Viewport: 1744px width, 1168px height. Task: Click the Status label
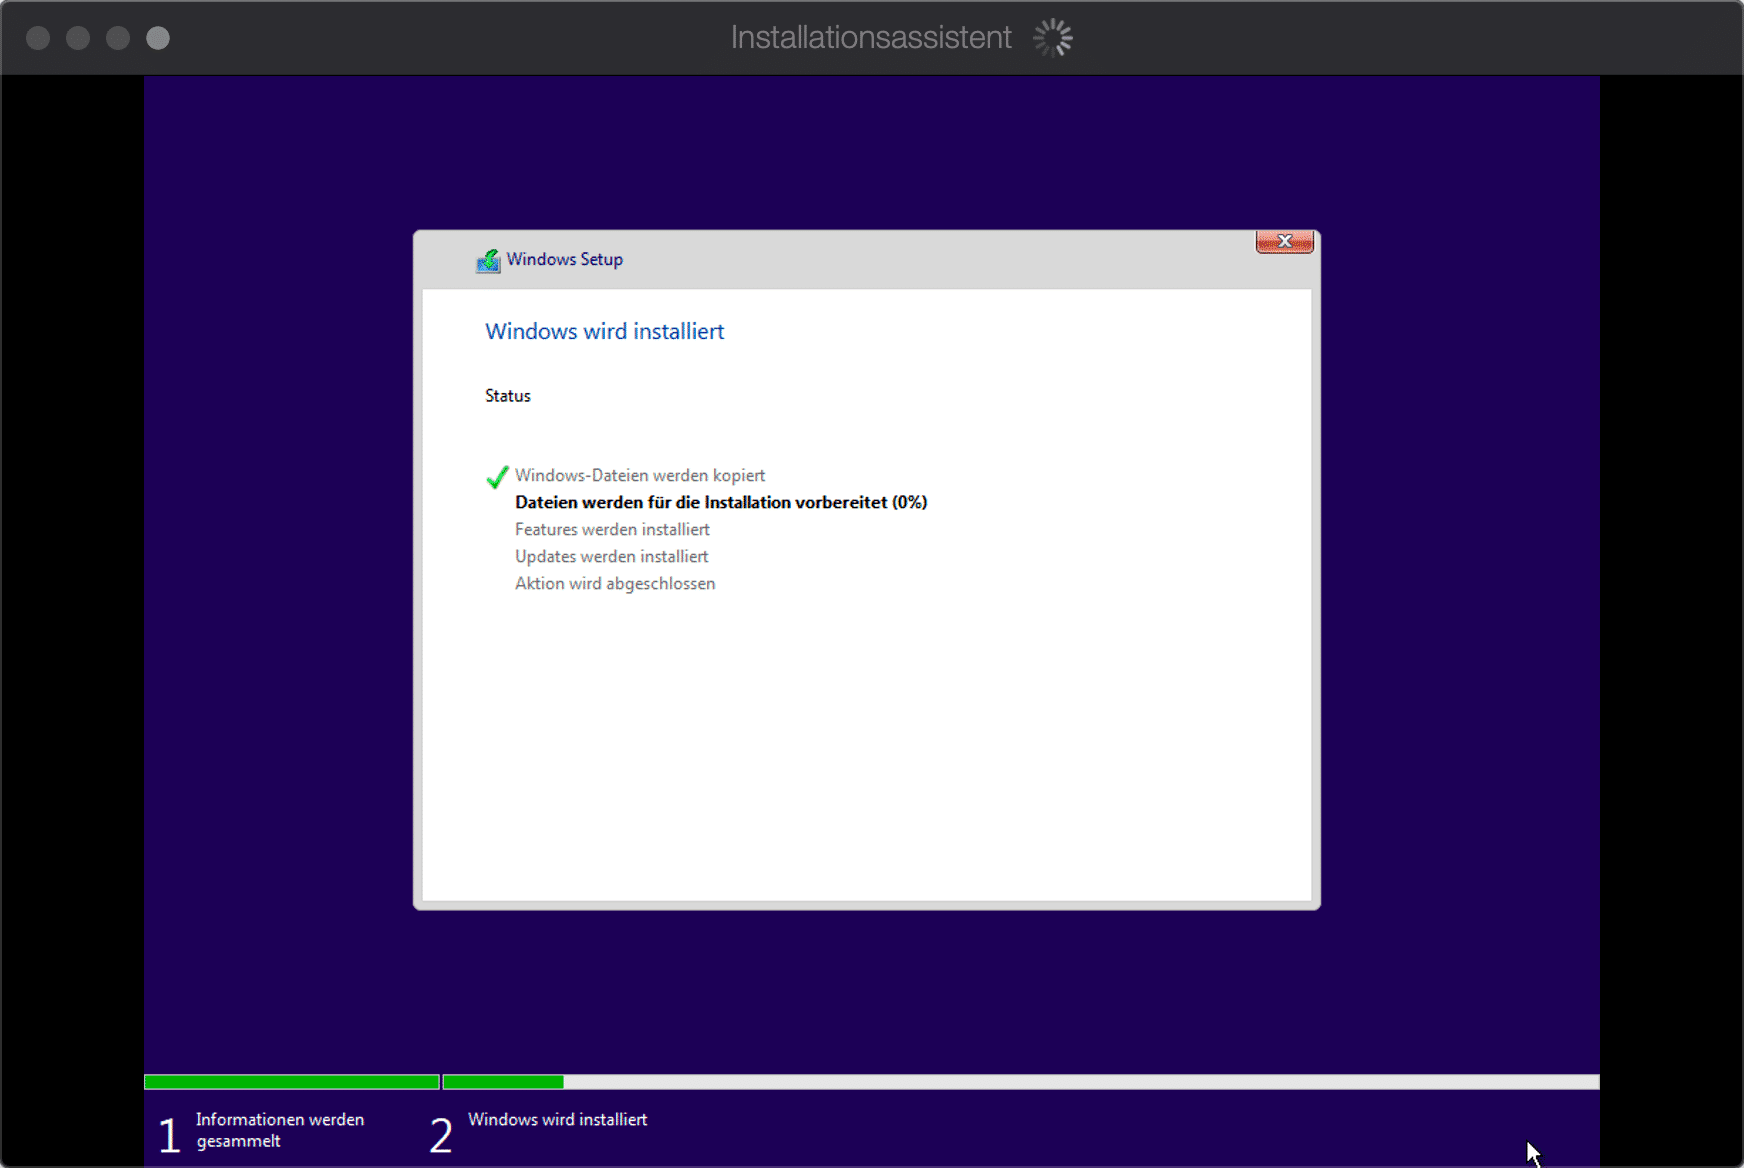[508, 396]
